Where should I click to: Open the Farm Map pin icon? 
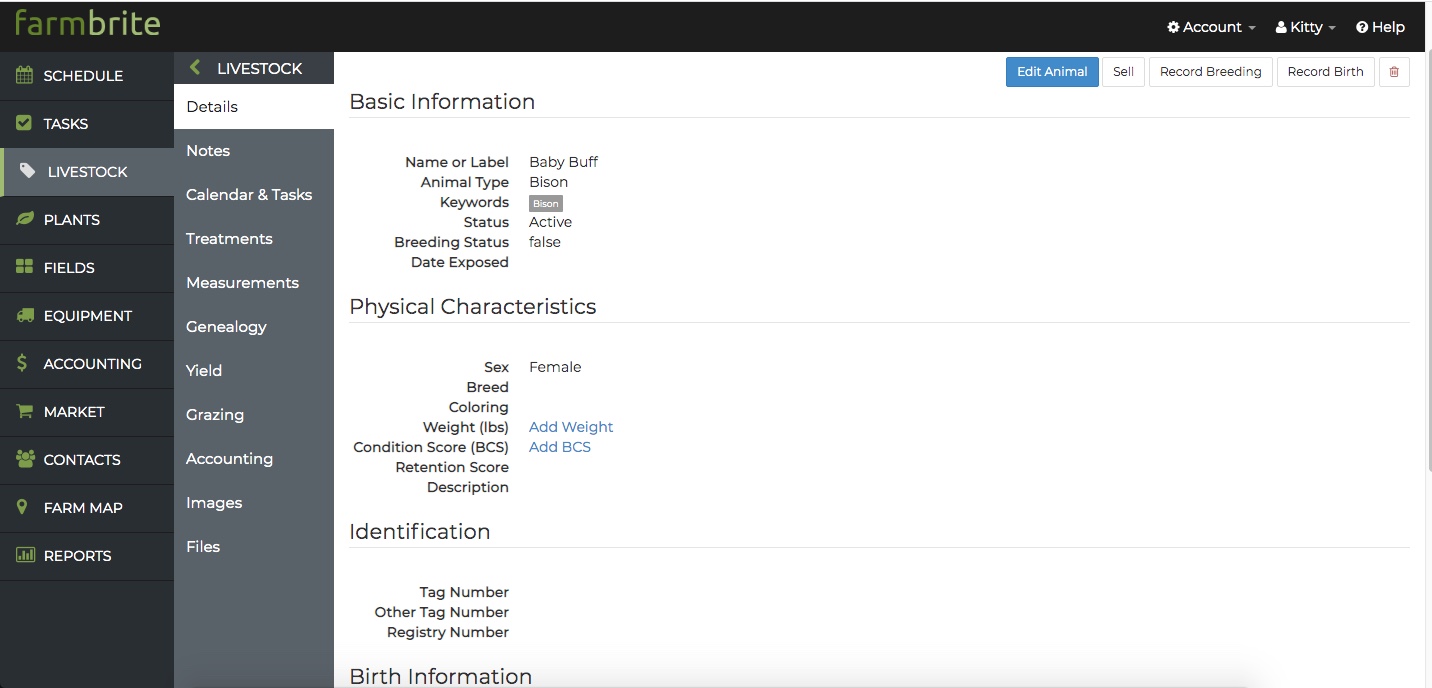[x=23, y=507]
